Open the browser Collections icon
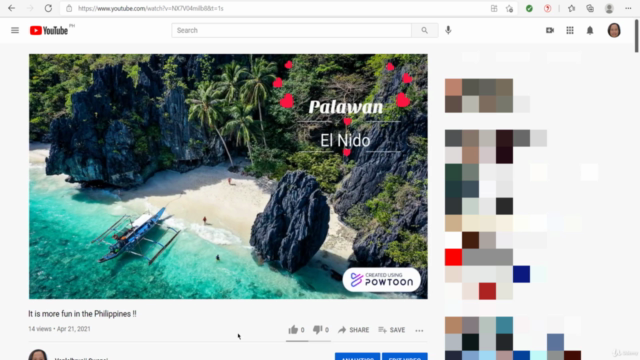Viewport: 640px width, 360px height. pos(590,8)
